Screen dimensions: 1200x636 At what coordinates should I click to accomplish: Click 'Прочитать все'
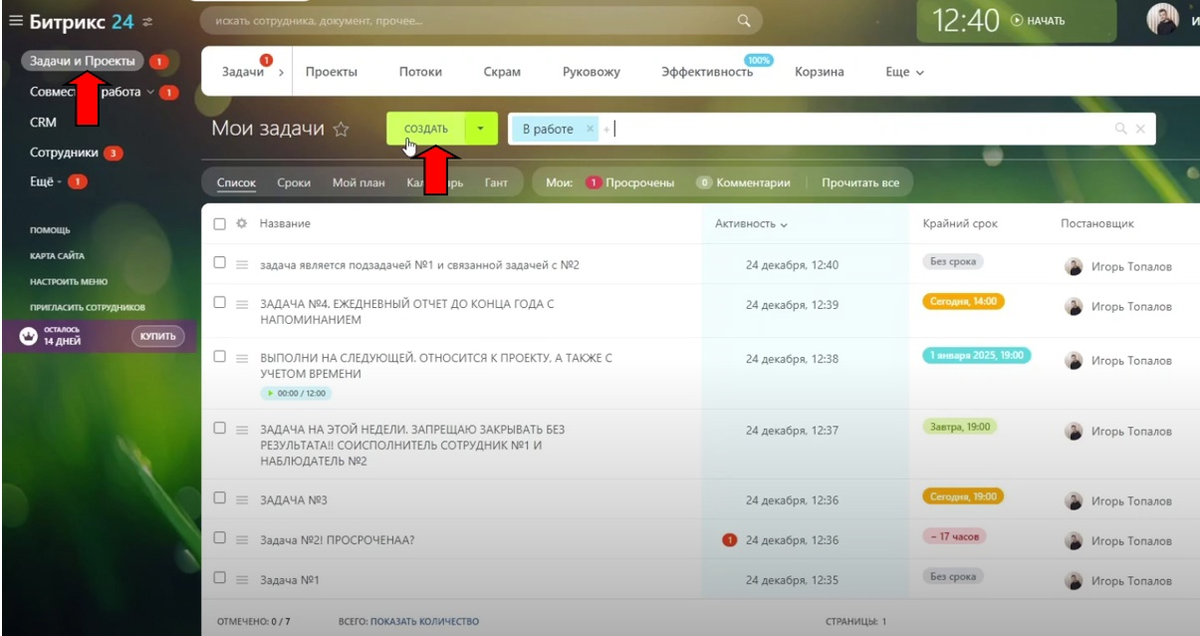point(860,183)
